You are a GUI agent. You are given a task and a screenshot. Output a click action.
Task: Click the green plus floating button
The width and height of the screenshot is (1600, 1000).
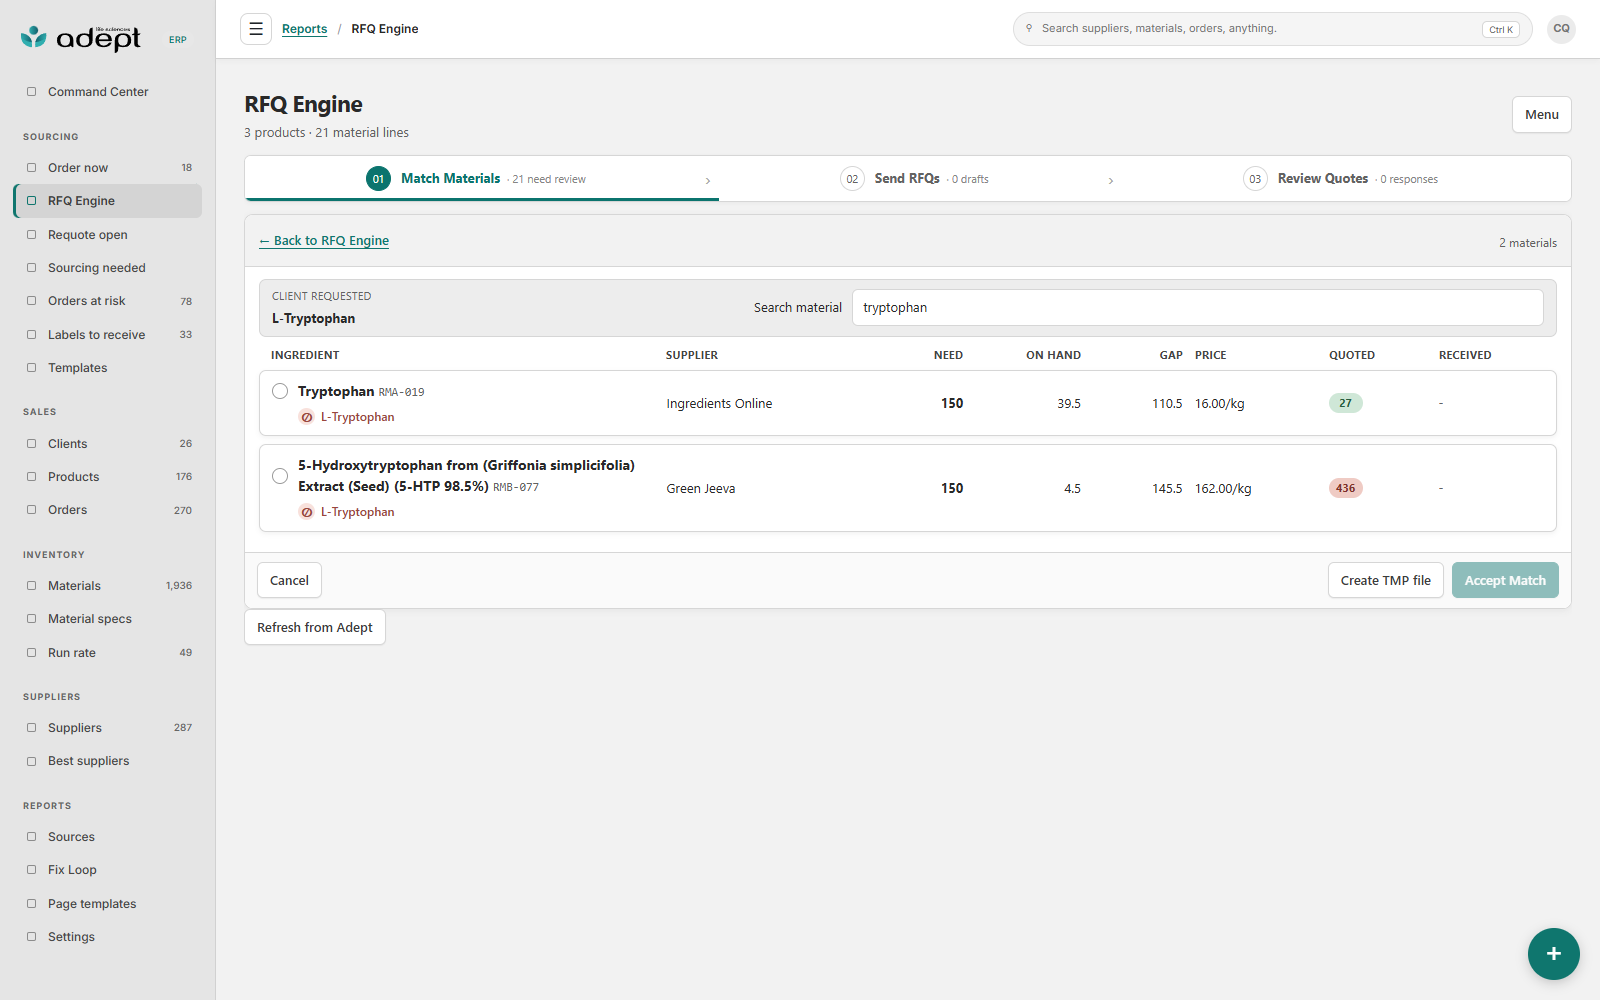pyautogui.click(x=1553, y=954)
